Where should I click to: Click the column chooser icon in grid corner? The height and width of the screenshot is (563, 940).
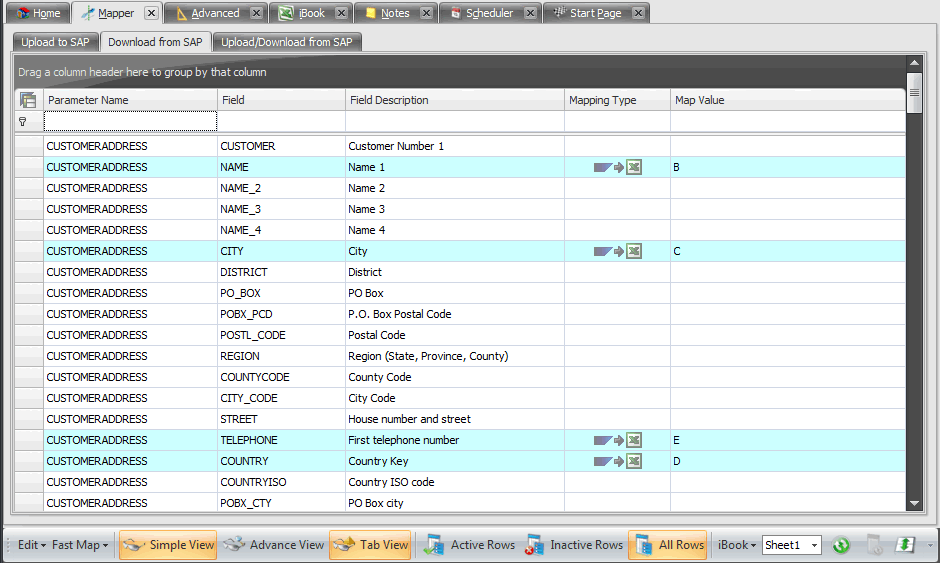pyautogui.click(x=28, y=100)
